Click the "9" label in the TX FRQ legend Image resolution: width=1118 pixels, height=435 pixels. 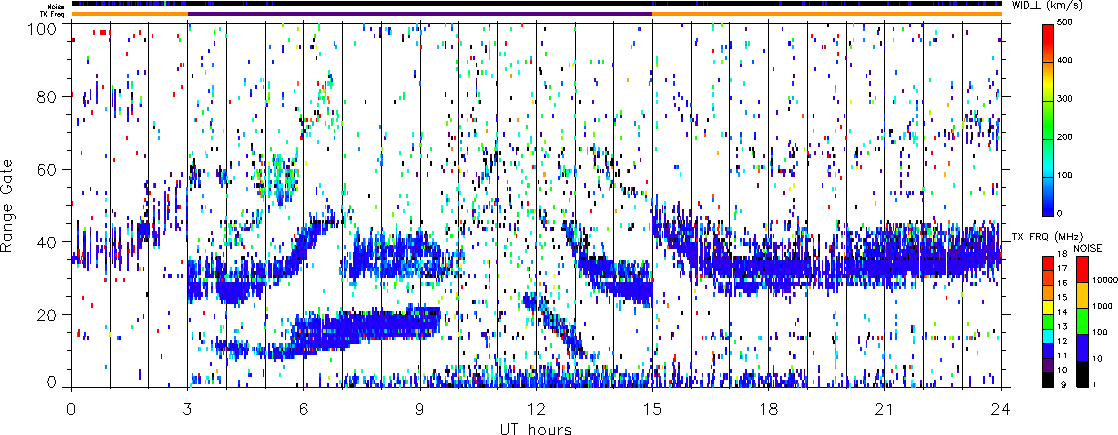point(1063,385)
